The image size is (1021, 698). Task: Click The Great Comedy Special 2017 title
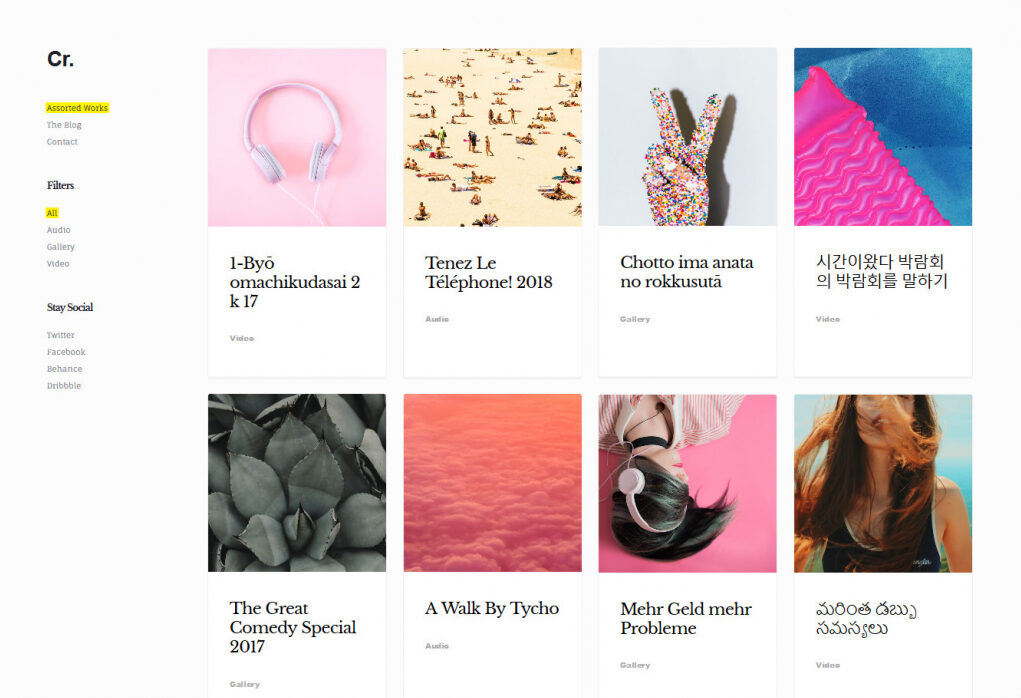click(x=293, y=627)
